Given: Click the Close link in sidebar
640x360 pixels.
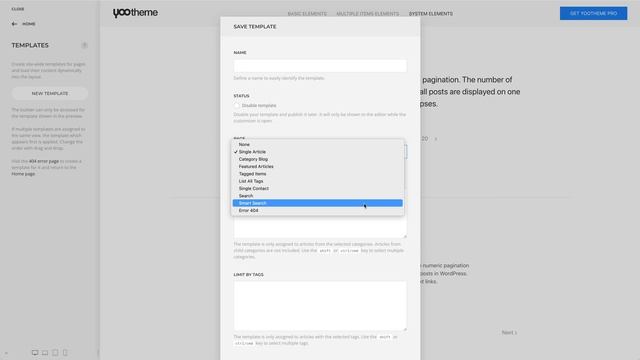Looking at the screenshot, I should (18, 9).
